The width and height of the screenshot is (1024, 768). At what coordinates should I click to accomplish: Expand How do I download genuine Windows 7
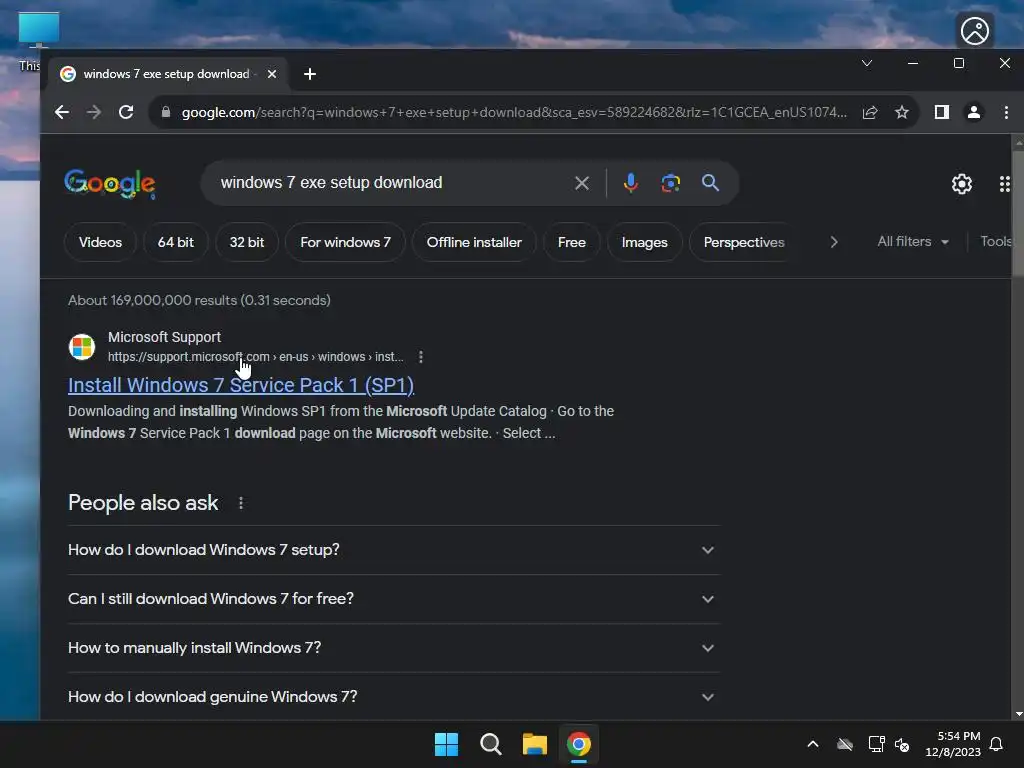pyautogui.click(x=394, y=697)
